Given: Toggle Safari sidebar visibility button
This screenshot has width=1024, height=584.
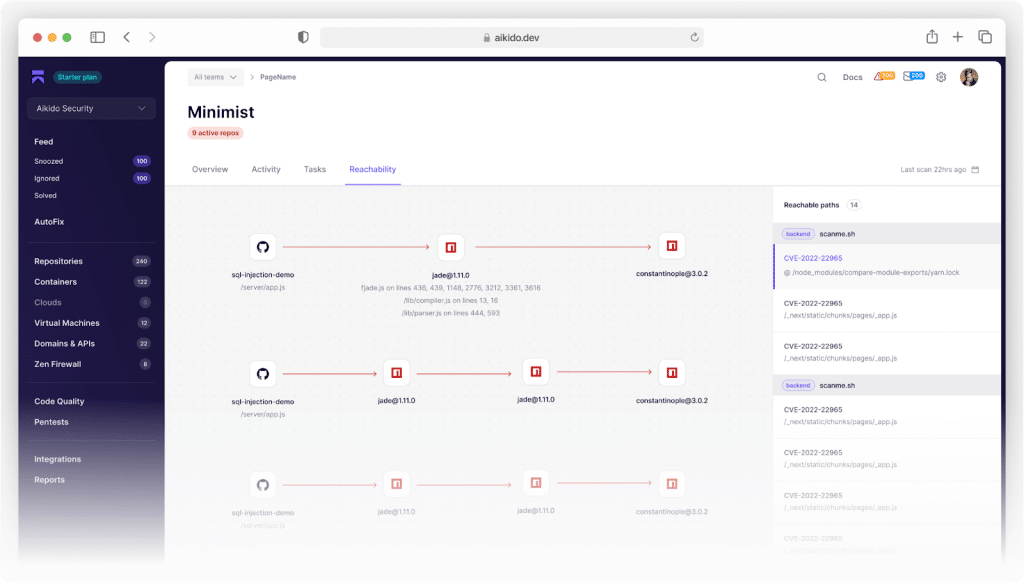Looking at the screenshot, I should [97, 37].
